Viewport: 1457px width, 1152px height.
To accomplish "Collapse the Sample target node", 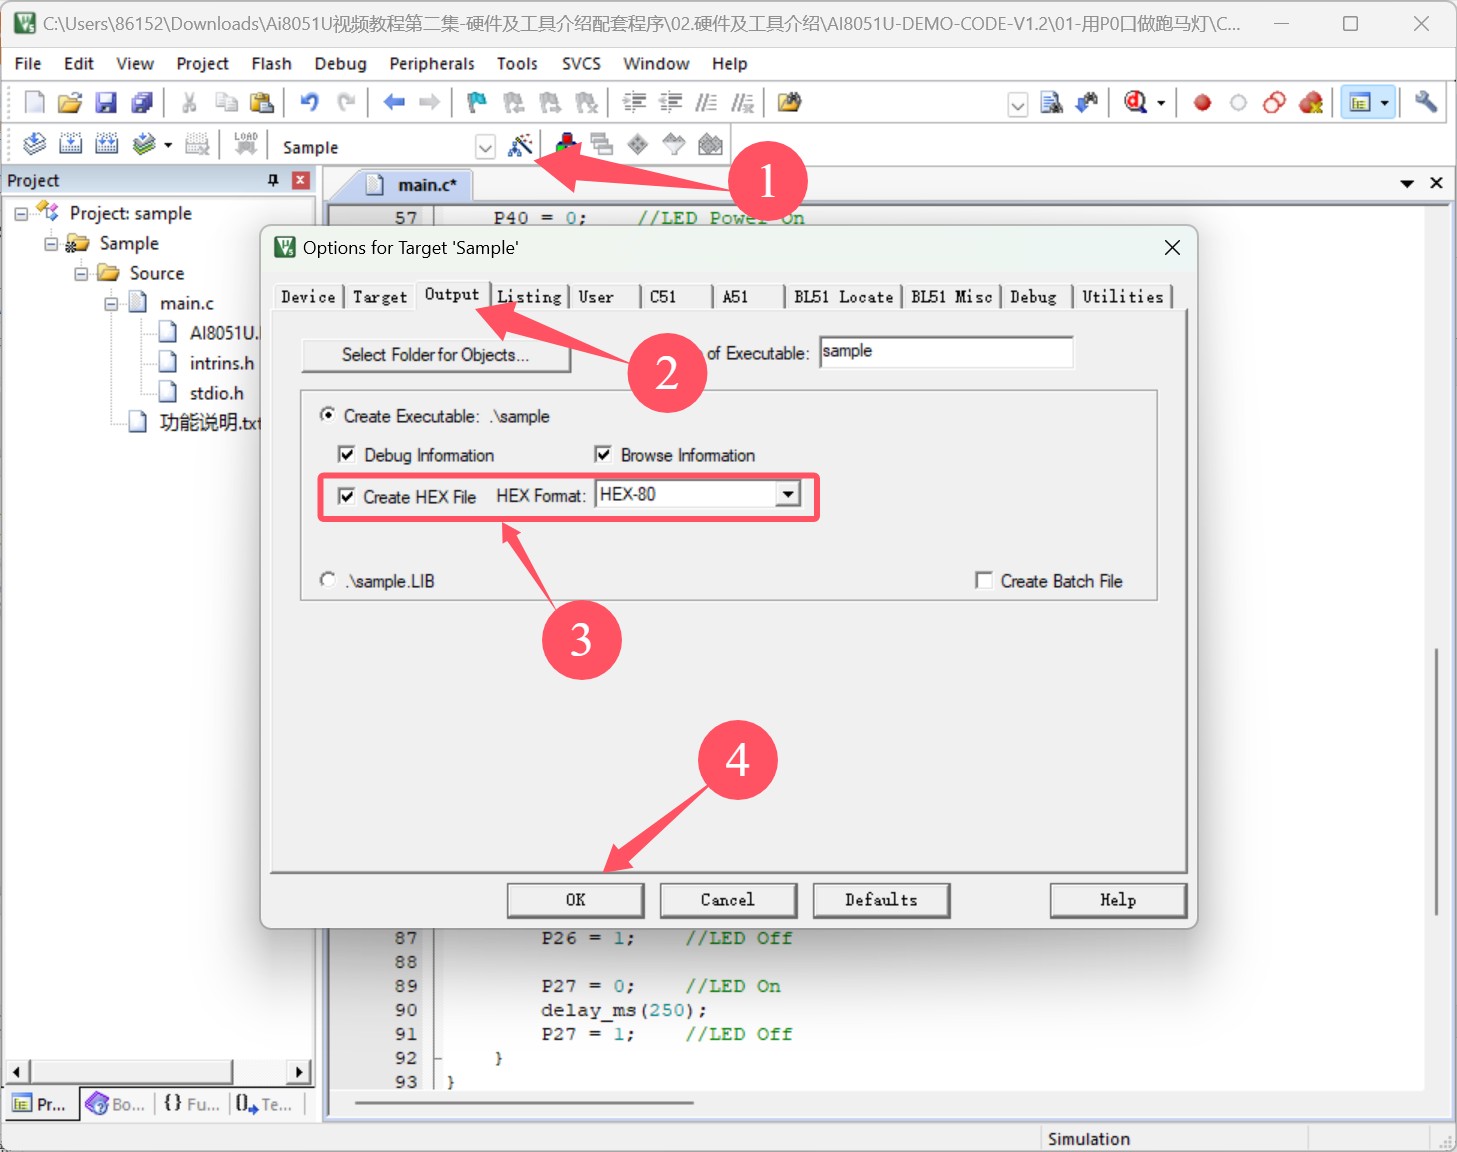I will 51,244.
